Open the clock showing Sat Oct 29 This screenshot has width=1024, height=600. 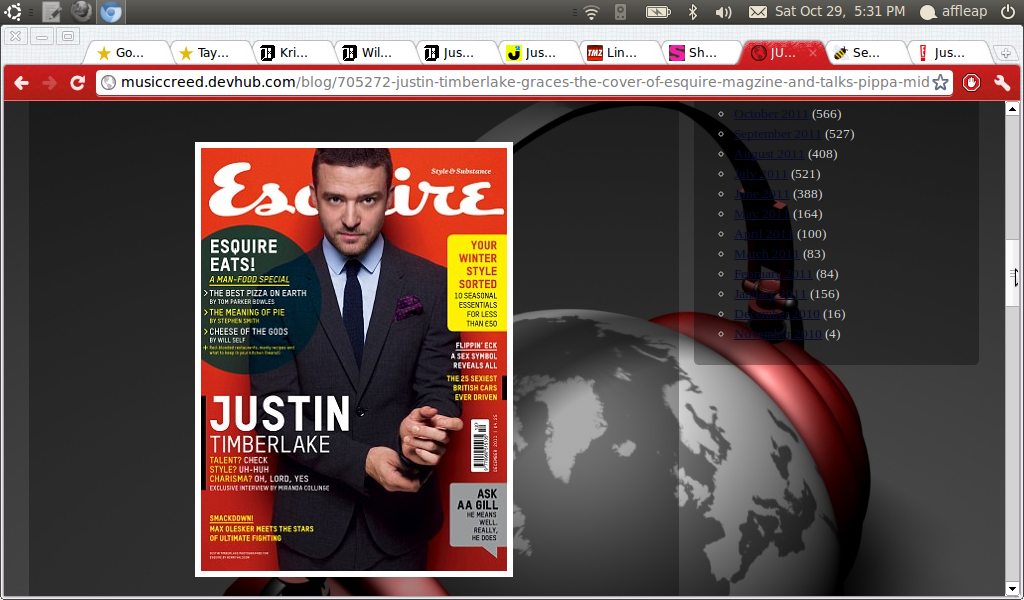840,11
